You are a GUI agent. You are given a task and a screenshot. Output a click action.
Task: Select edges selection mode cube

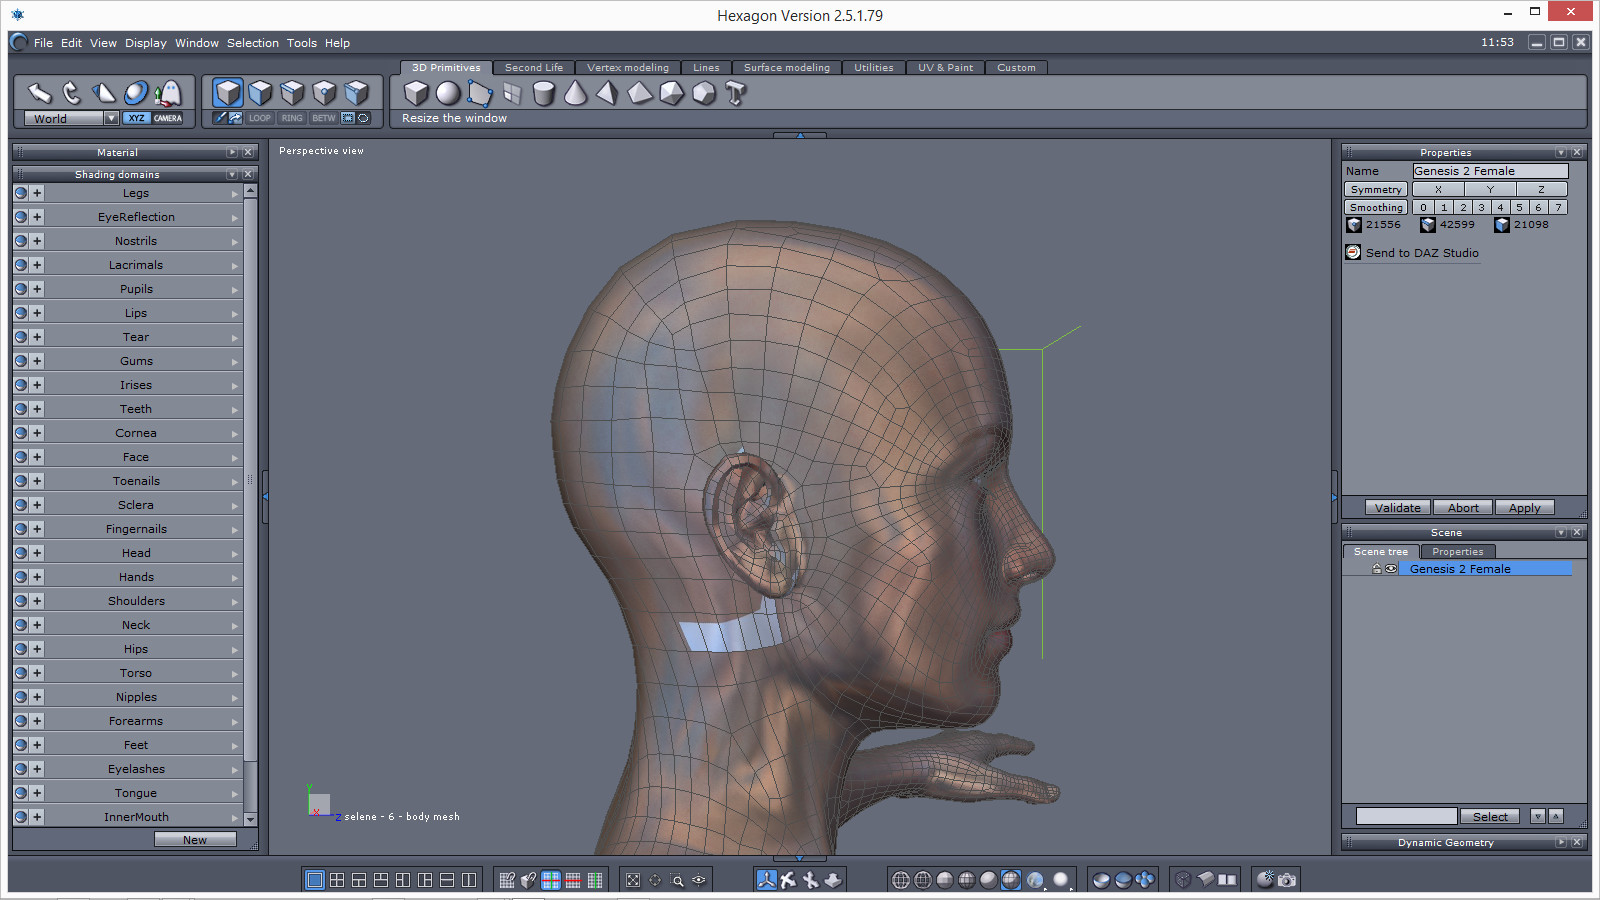pos(292,93)
